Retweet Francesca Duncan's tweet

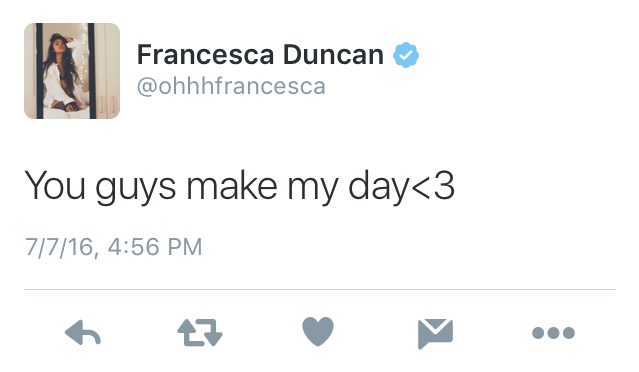click(x=200, y=332)
